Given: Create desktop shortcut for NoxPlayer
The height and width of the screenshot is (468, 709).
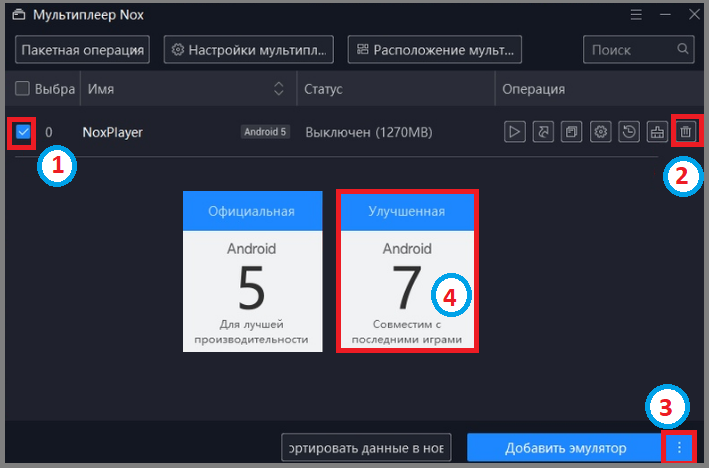Looking at the screenshot, I should [543, 132].
